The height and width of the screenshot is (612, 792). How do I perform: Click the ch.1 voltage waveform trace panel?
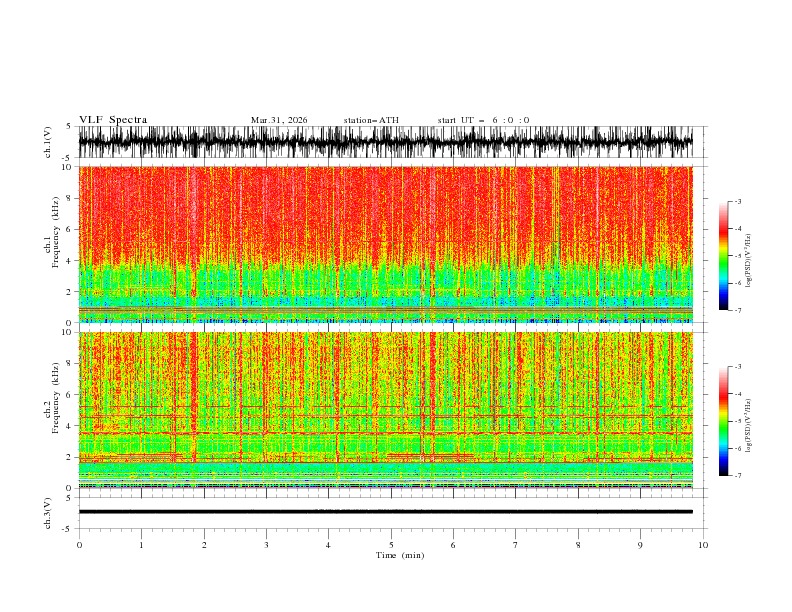tap(385, 142)
